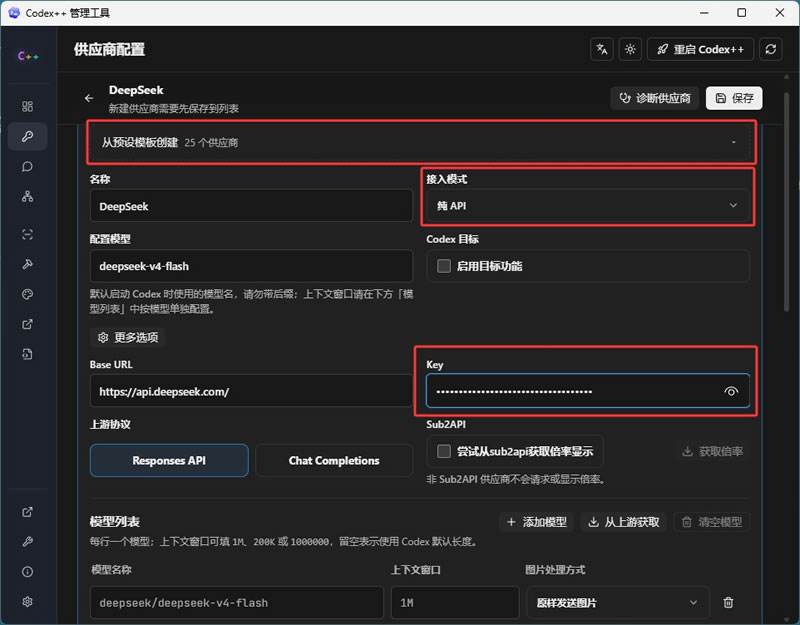Click 添加模型 button
Viewport: 800px width, 625px height.
coord(536,522)
